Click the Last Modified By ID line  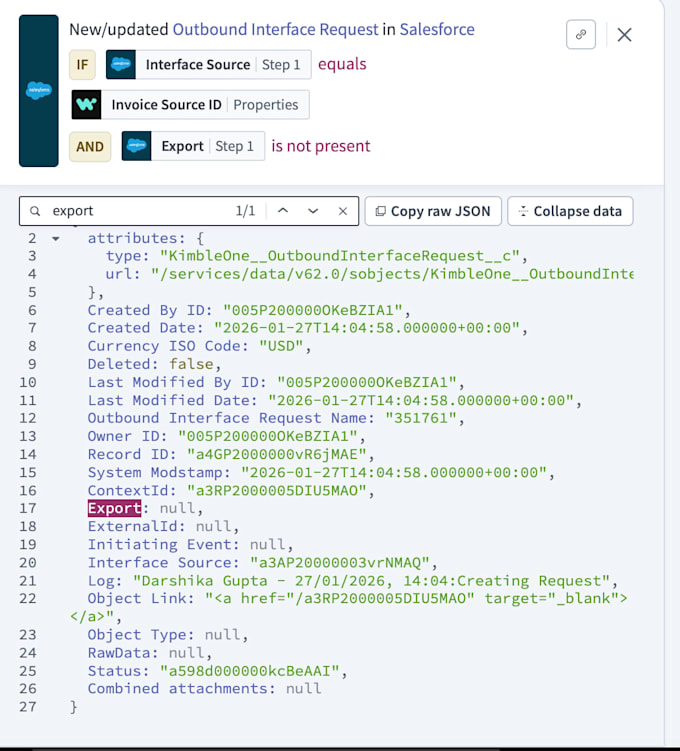(276, 382)
